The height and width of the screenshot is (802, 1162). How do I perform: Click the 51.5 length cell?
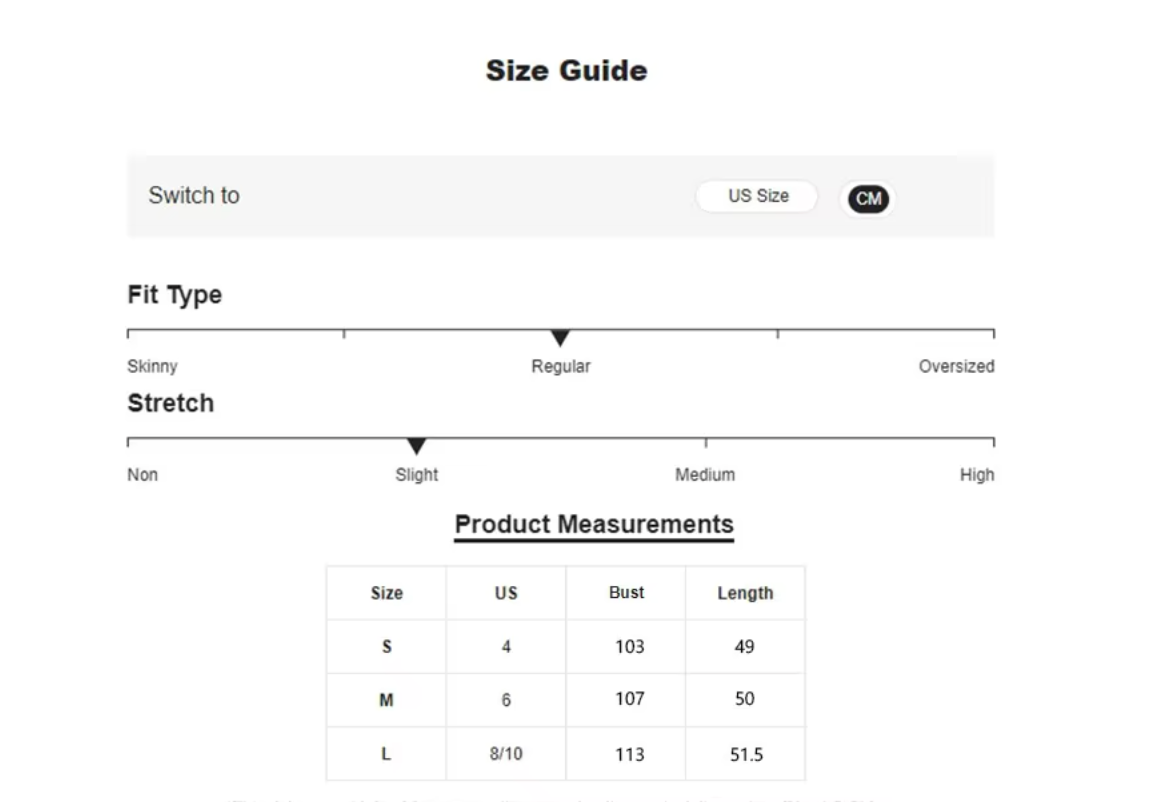click(x=746, y=754)
